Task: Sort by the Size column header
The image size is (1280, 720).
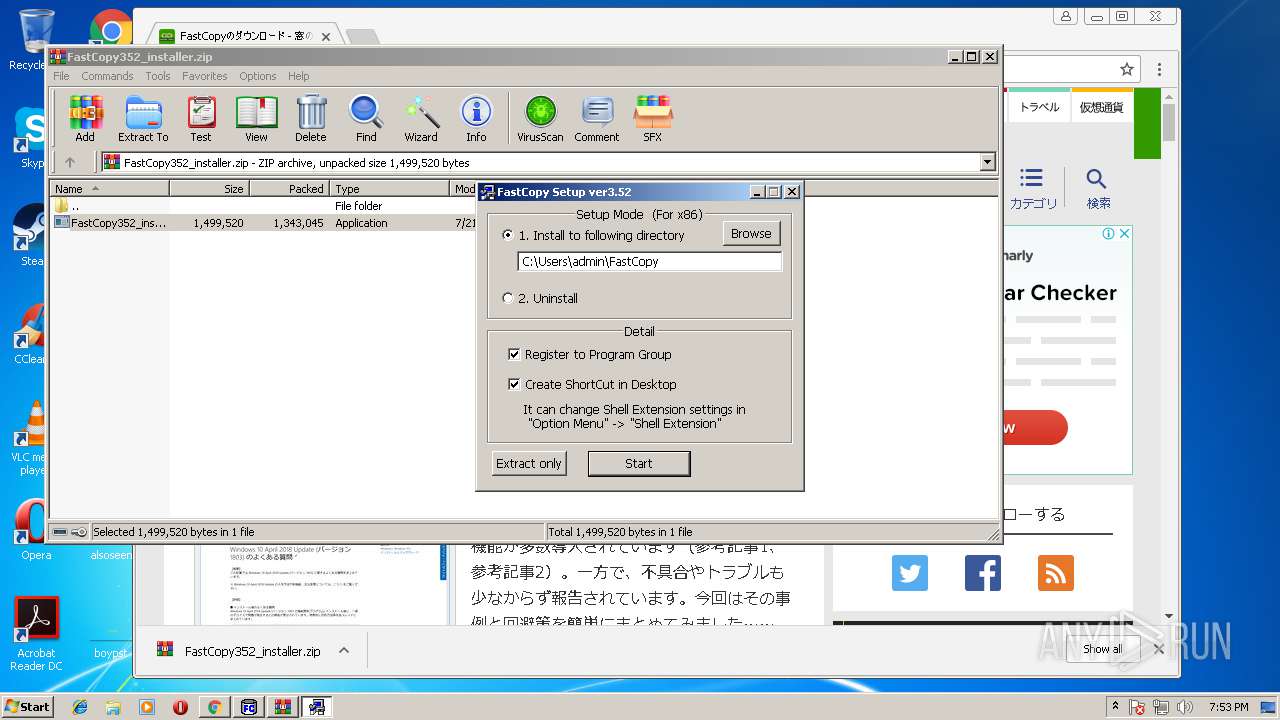Action: pyautogui.click(x=209, y=188)
